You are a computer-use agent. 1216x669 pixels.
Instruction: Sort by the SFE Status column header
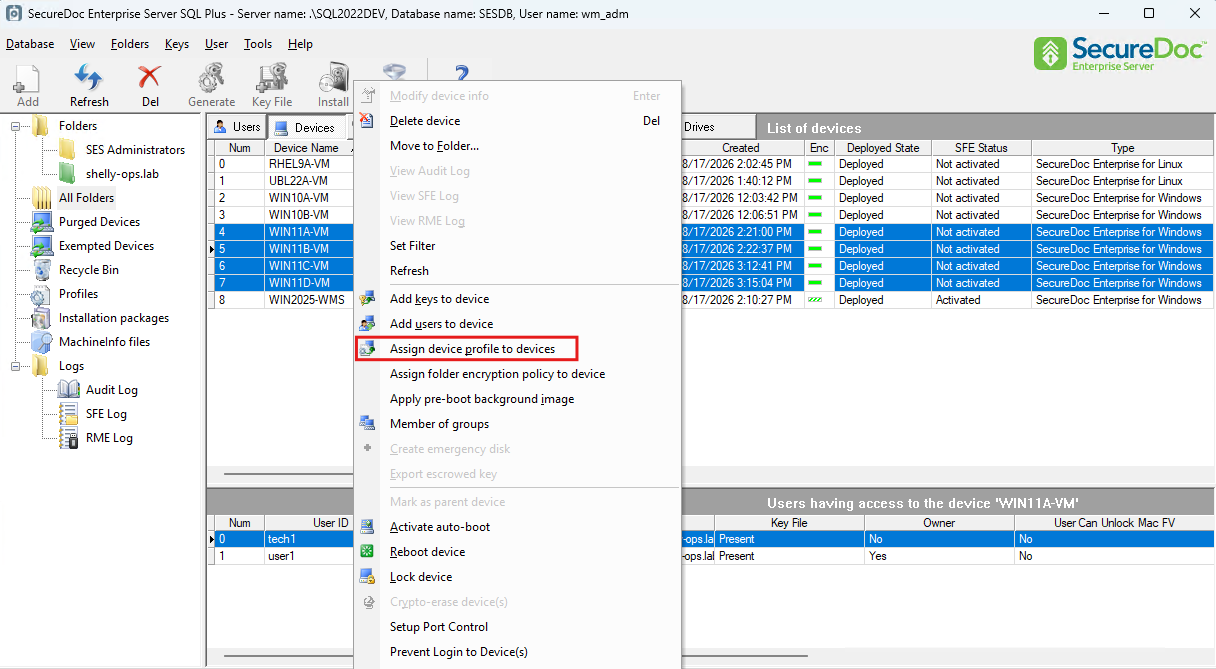(981, 148)
